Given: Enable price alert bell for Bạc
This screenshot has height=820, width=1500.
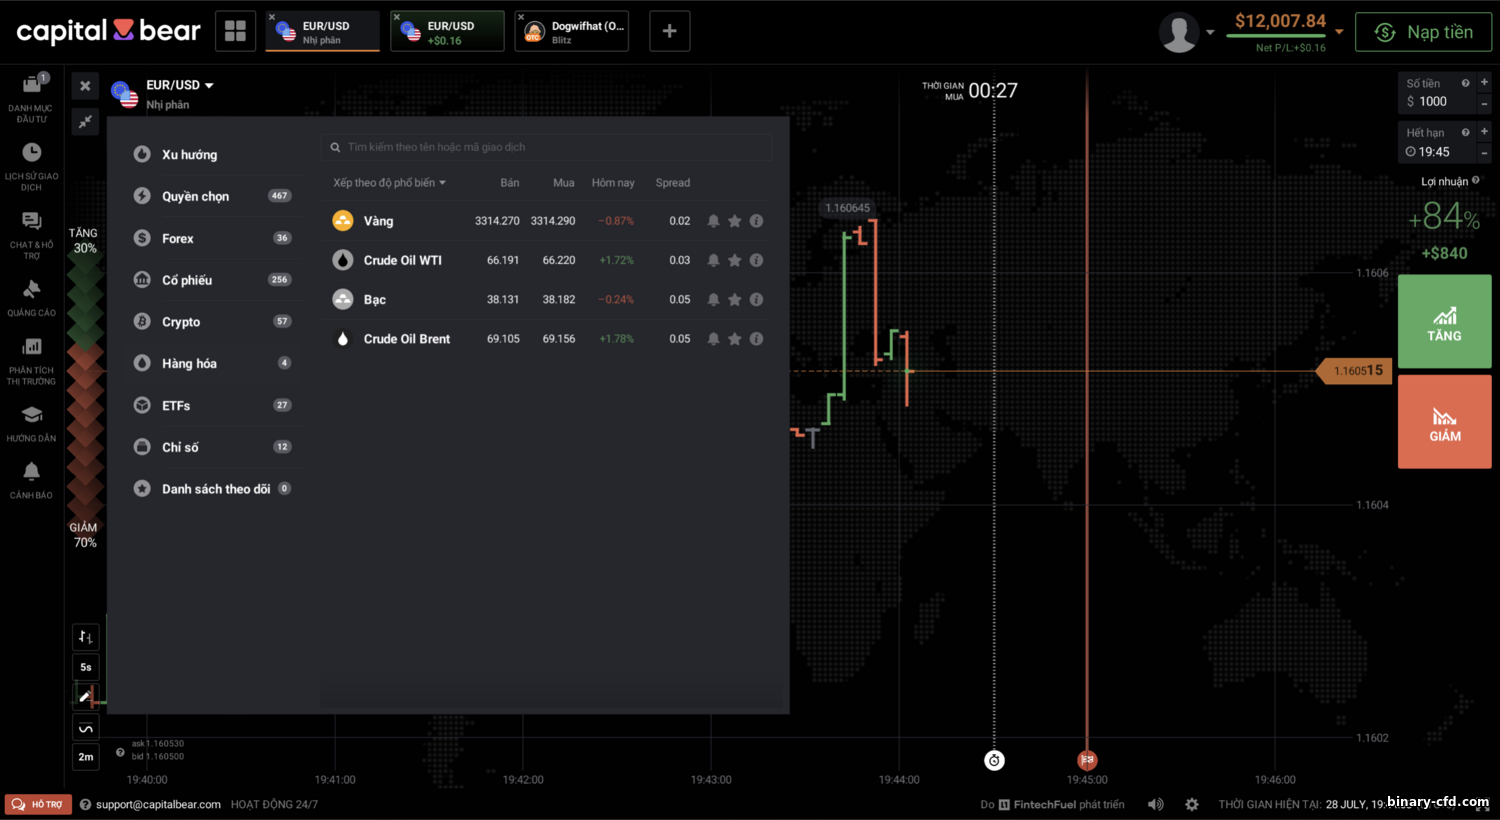Looking at the screenshot, I should pyautogui.click(x=713, y=299).
